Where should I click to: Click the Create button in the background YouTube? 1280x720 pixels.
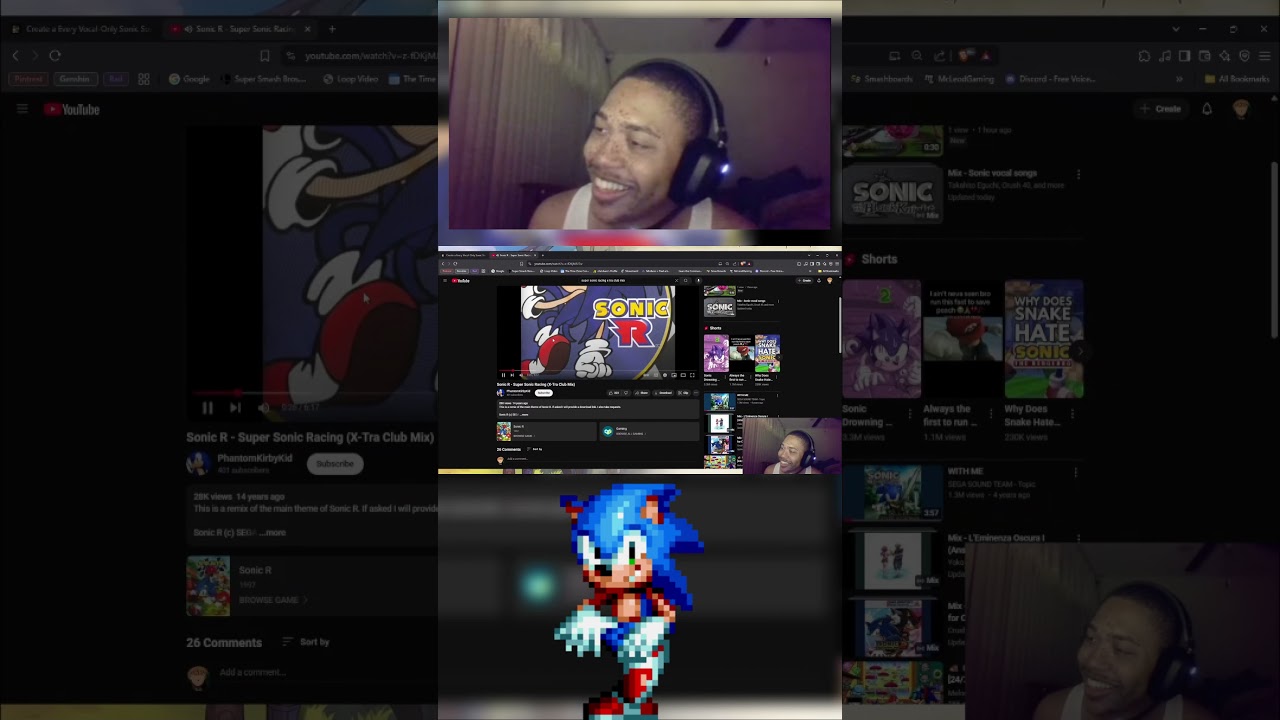tap(1160, 109)
